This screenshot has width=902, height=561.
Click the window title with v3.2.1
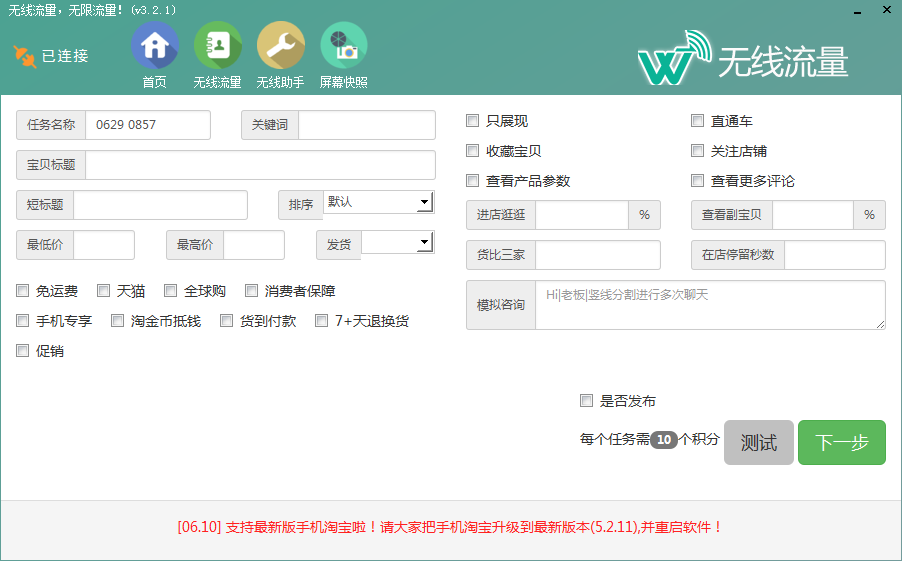click(92, 10)
